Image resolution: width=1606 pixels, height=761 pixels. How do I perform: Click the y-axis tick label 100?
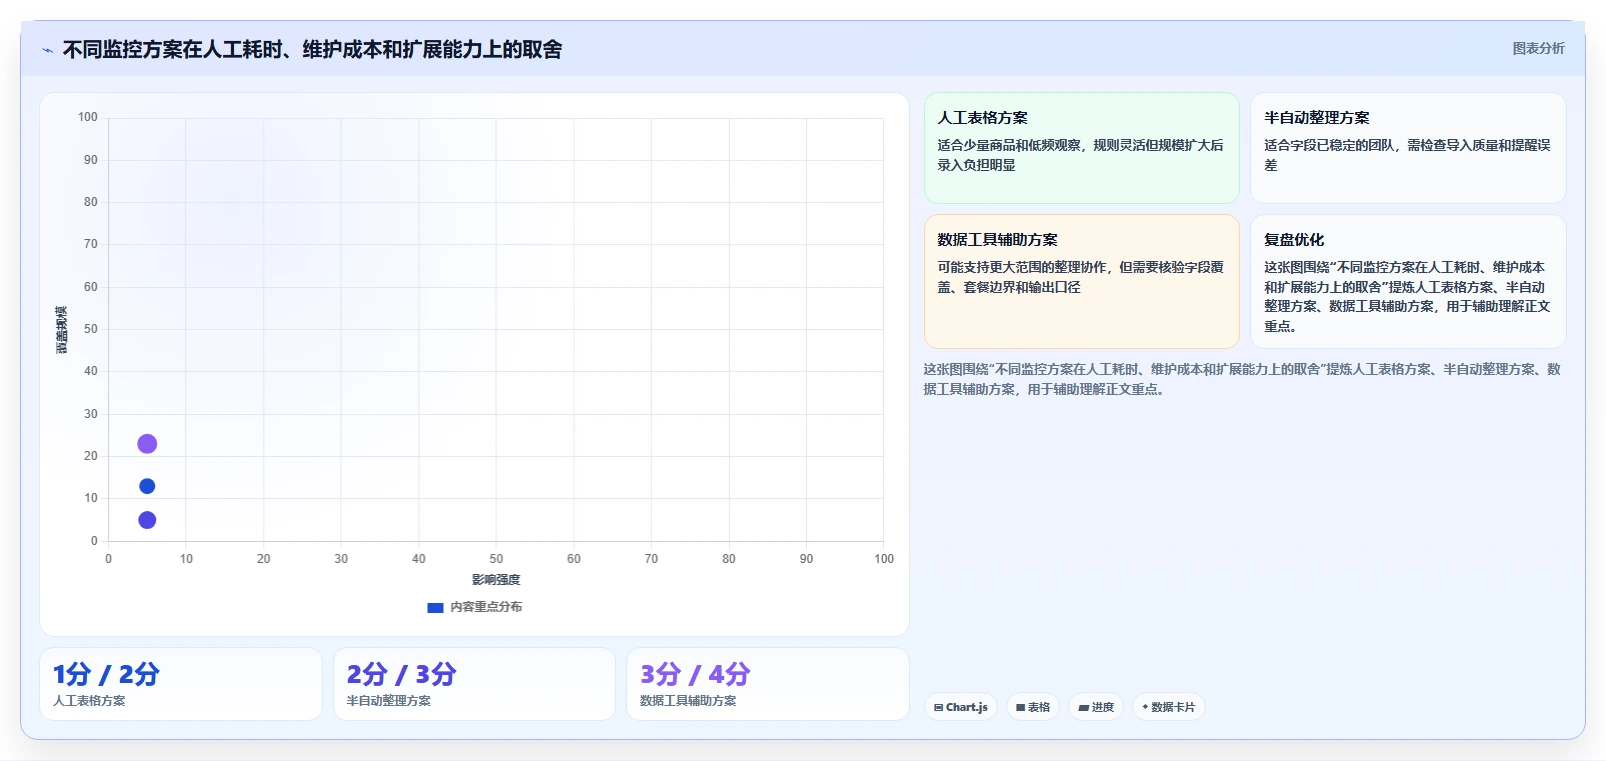pos(88,117)
